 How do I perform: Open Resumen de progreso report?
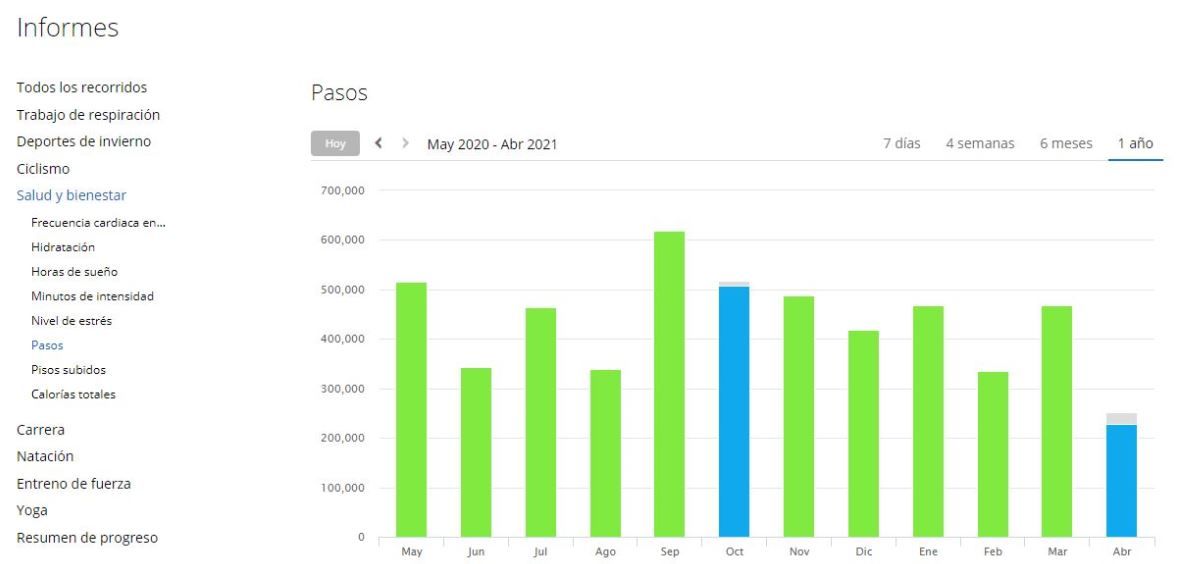pyautogui.click(x=87, y=538)
